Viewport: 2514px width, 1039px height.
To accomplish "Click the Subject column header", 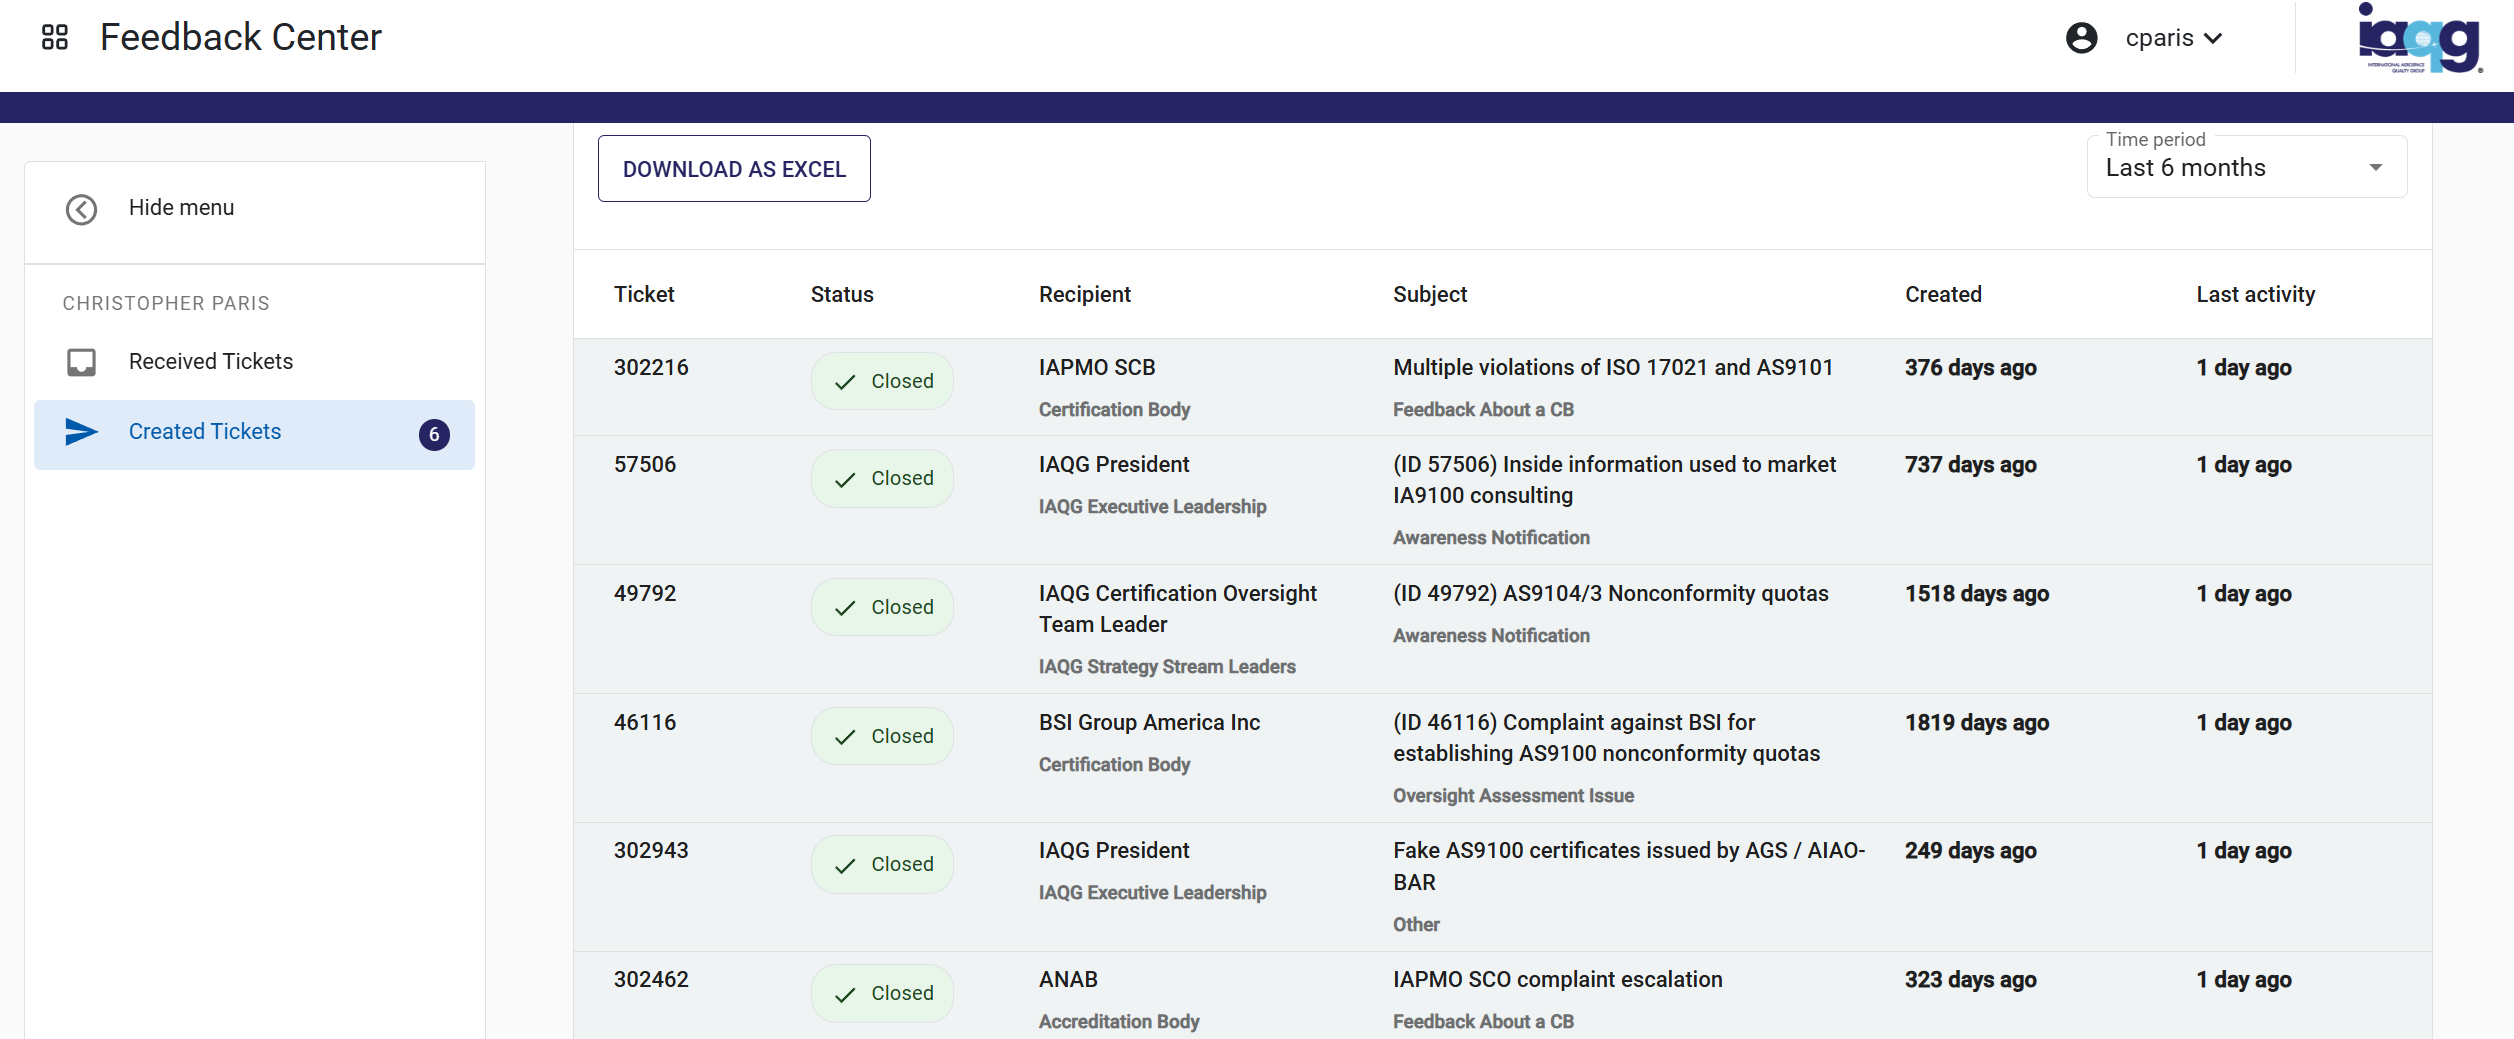I will (1430, 294).
